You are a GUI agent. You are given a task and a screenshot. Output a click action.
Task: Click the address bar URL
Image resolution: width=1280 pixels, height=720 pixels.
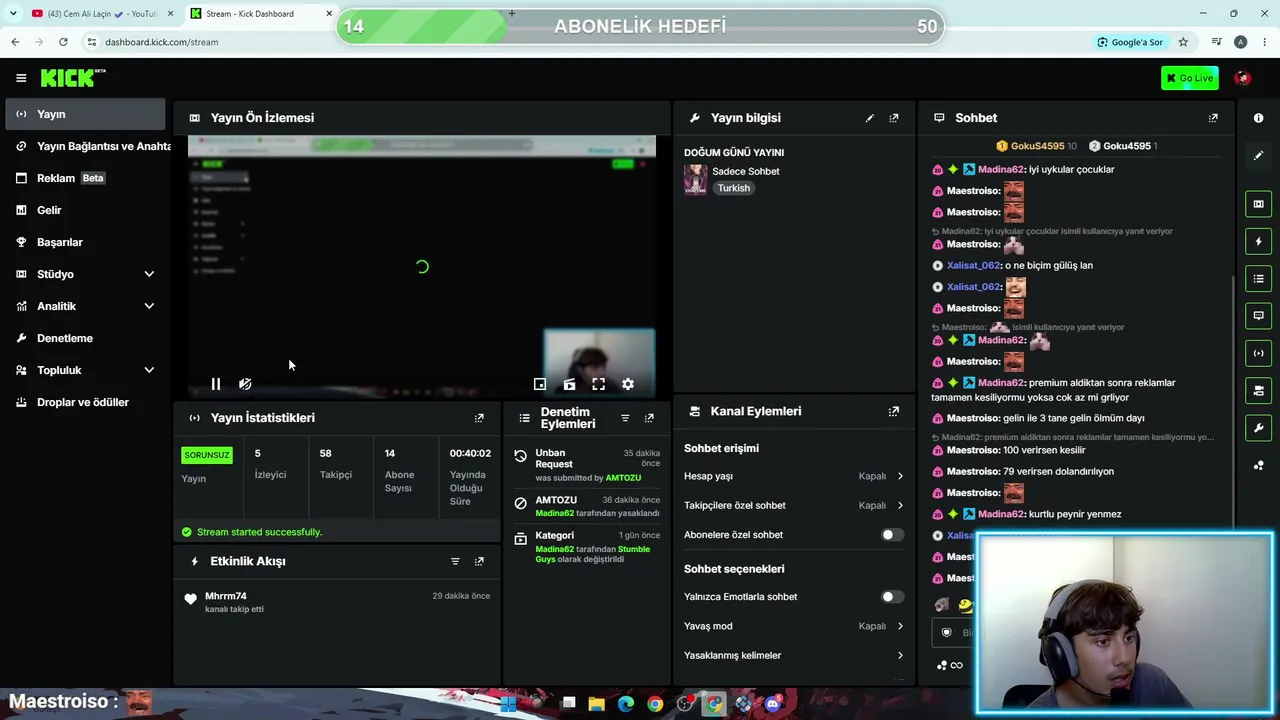click(162, 42)
